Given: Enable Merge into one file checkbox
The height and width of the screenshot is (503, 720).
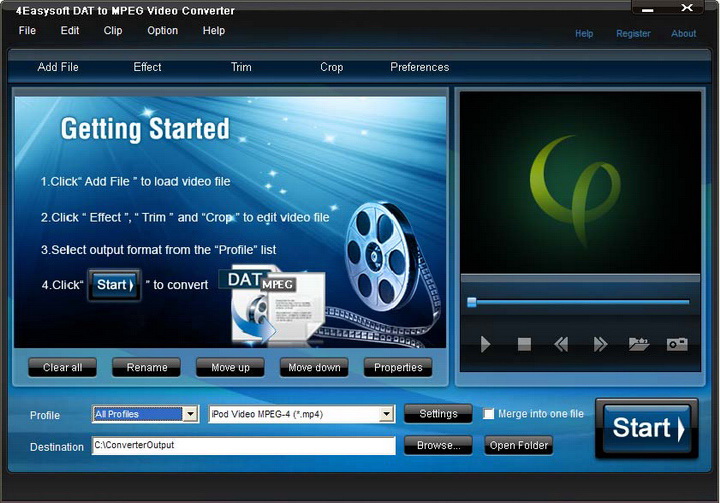Looking at the screenshot, I should pos(489,414).
